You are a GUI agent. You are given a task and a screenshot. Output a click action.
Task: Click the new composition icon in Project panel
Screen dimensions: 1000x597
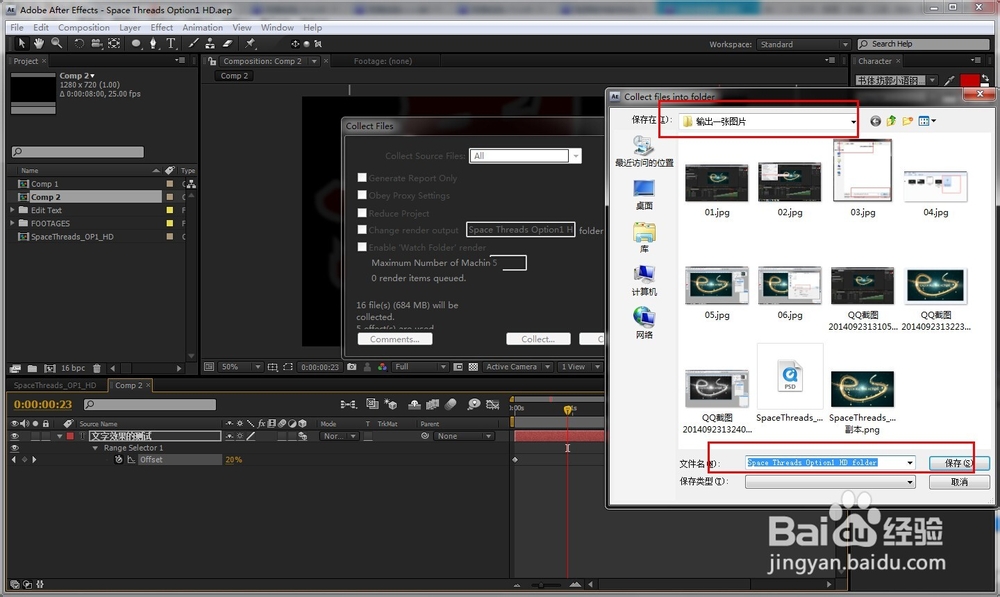click(x=49, y=368)
